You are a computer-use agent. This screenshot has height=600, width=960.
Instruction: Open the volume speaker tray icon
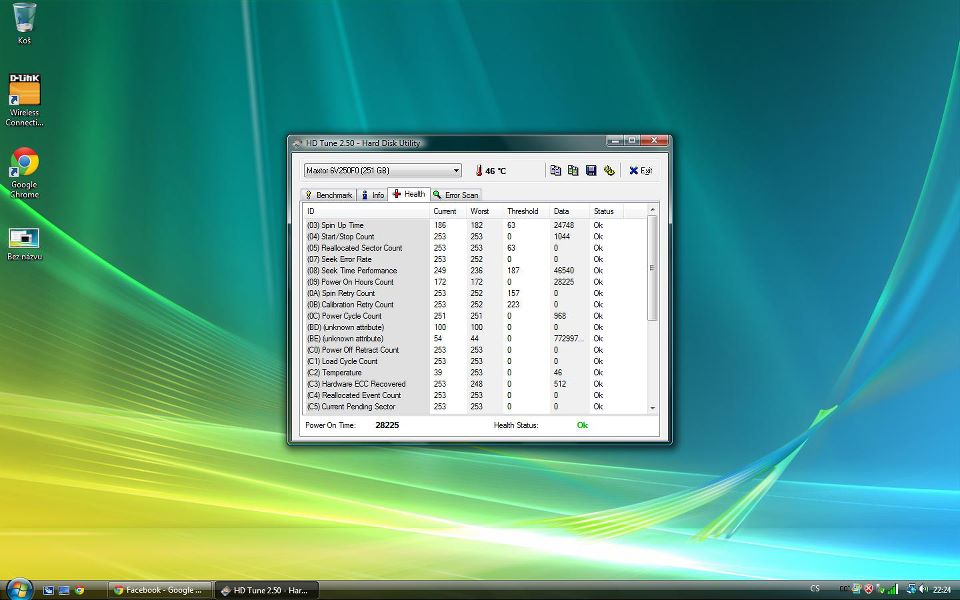[x=923, y=590]
